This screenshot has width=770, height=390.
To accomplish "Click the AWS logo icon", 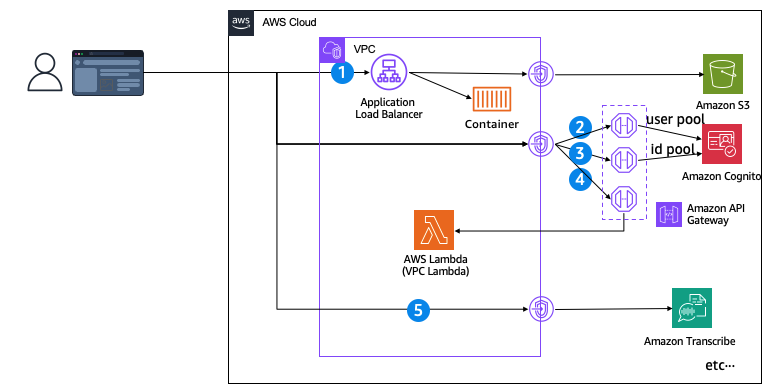I will [241, 23].
